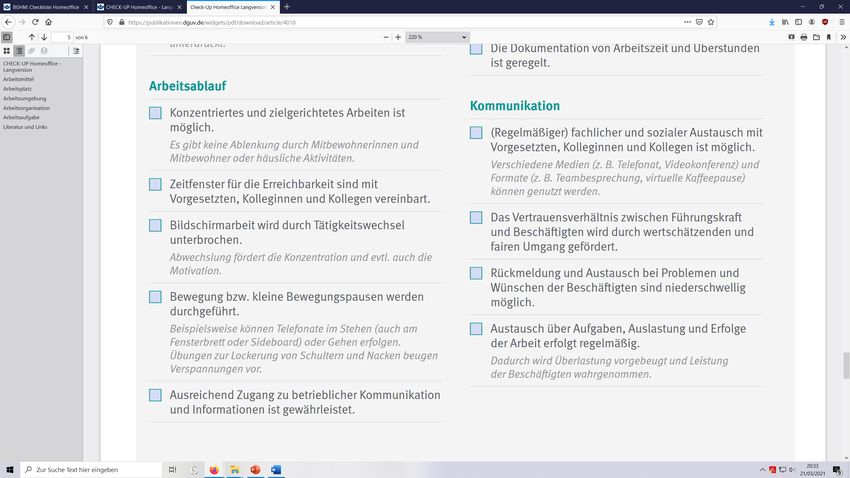Screen dimensions: 850x478
Task: Show attachments panel in sidebar
Action: click(x=32, y=50)
